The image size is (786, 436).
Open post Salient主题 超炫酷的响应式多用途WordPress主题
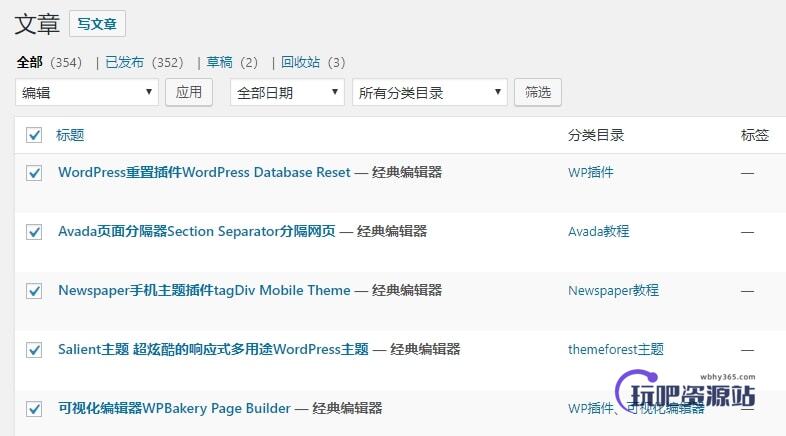point(213,349)
